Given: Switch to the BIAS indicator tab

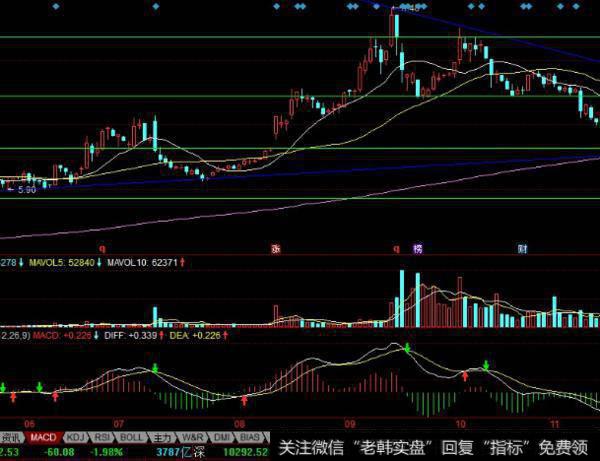Looking at the screenshot, I should click(252, 438).
